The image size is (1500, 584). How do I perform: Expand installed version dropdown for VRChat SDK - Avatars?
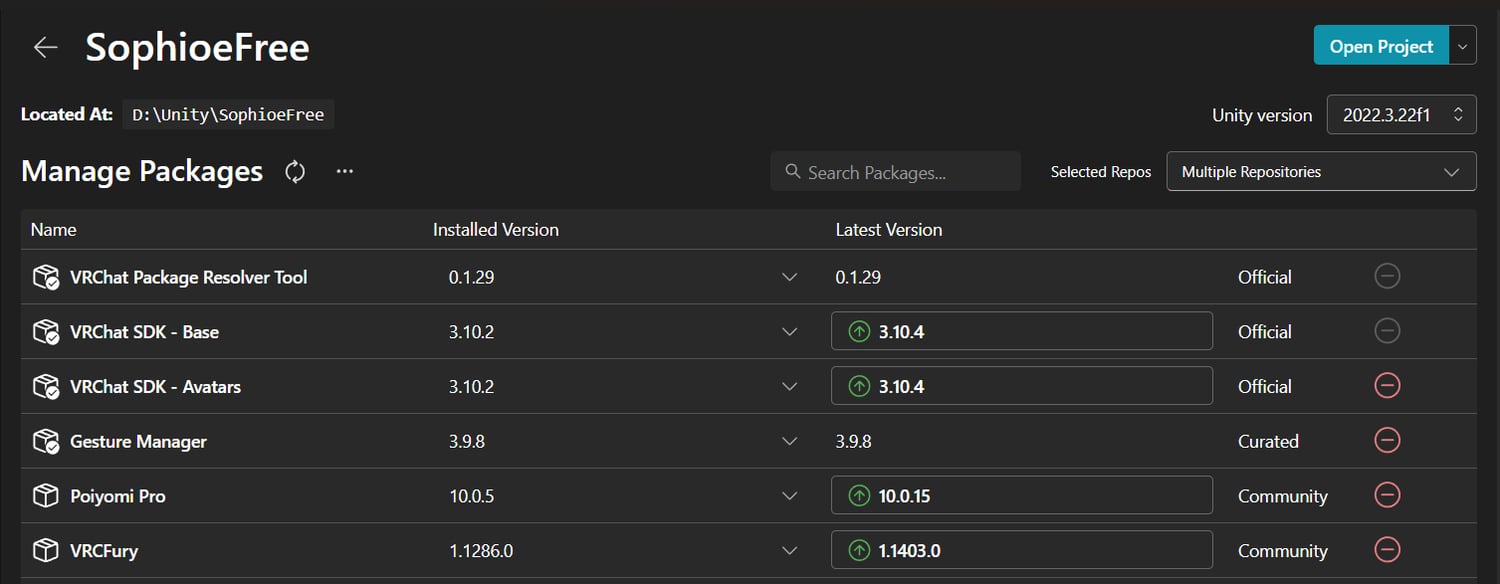[790, 387]
